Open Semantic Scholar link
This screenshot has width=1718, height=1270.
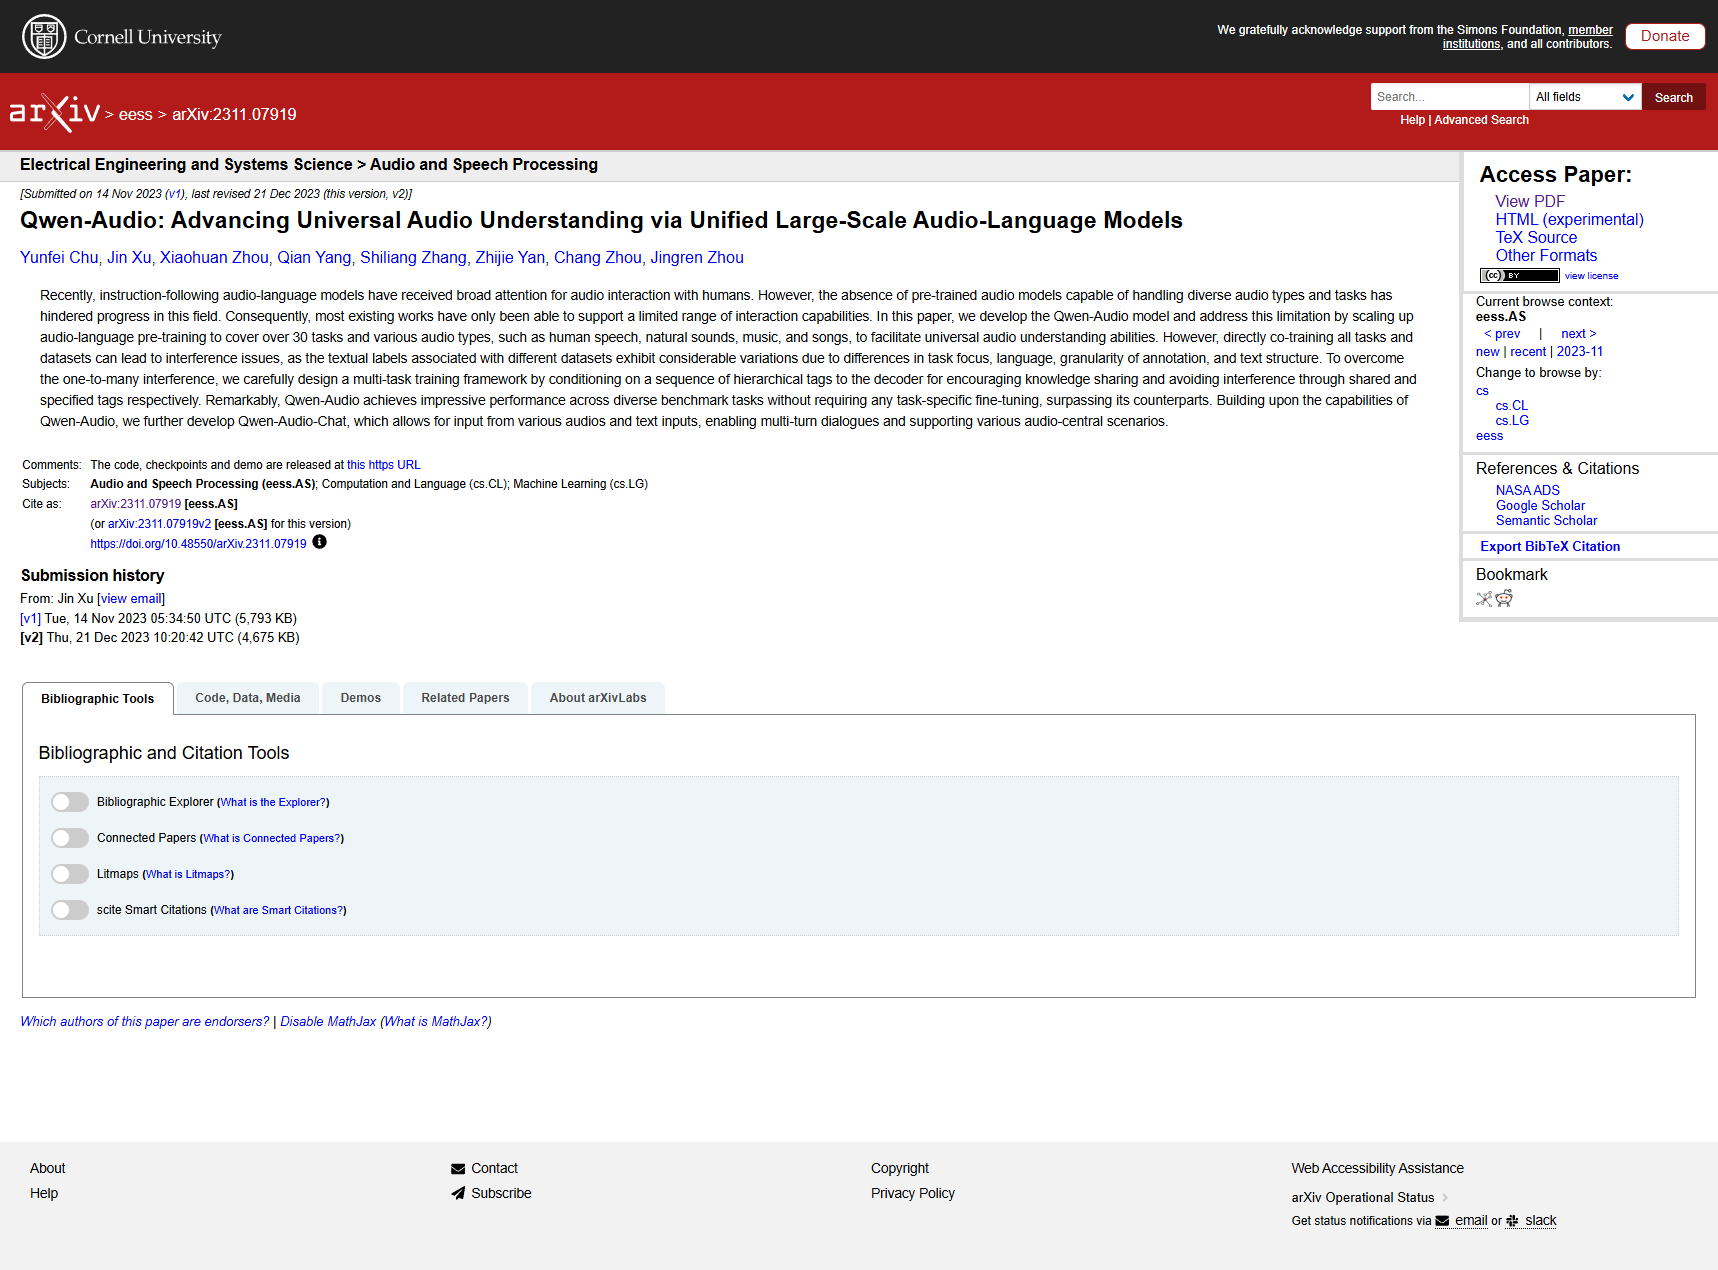[x=1546, y=521]
